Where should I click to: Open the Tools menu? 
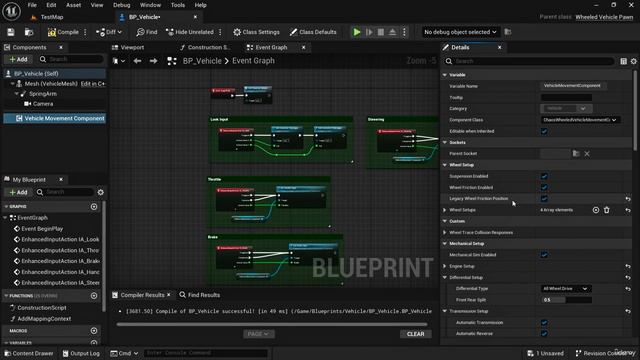click(x=178, y=5)
